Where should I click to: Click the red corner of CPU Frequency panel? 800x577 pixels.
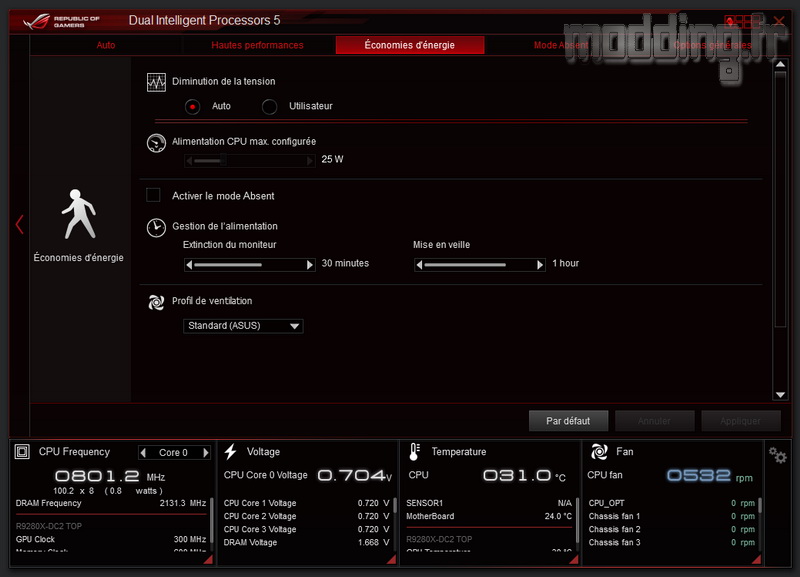coord(208,560)
